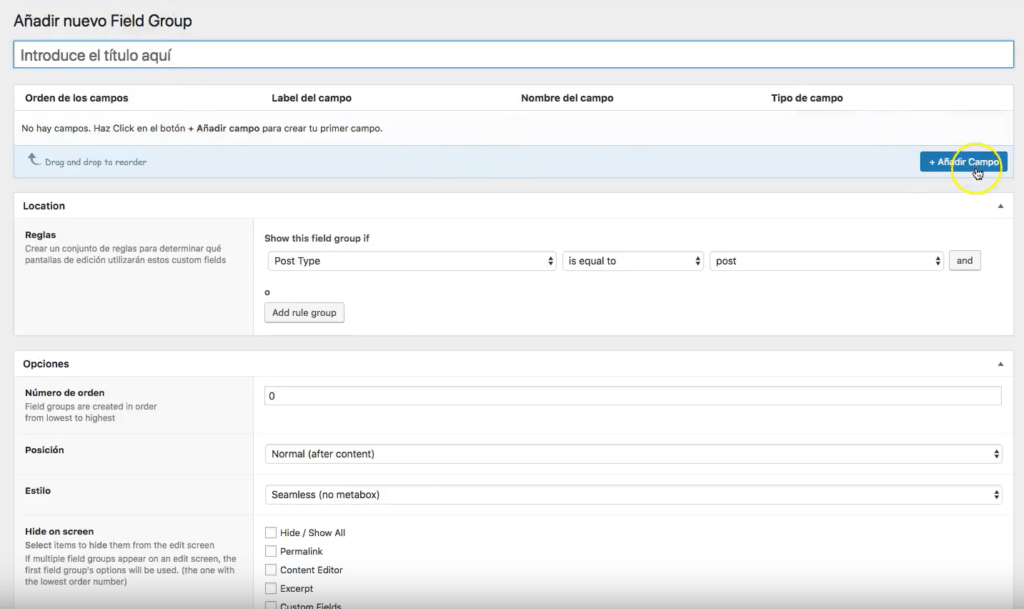Viewport: 1024px width, 609px height.
Task: Click the 'Drag and drop to reorder' text
Action: coord(95,162)
